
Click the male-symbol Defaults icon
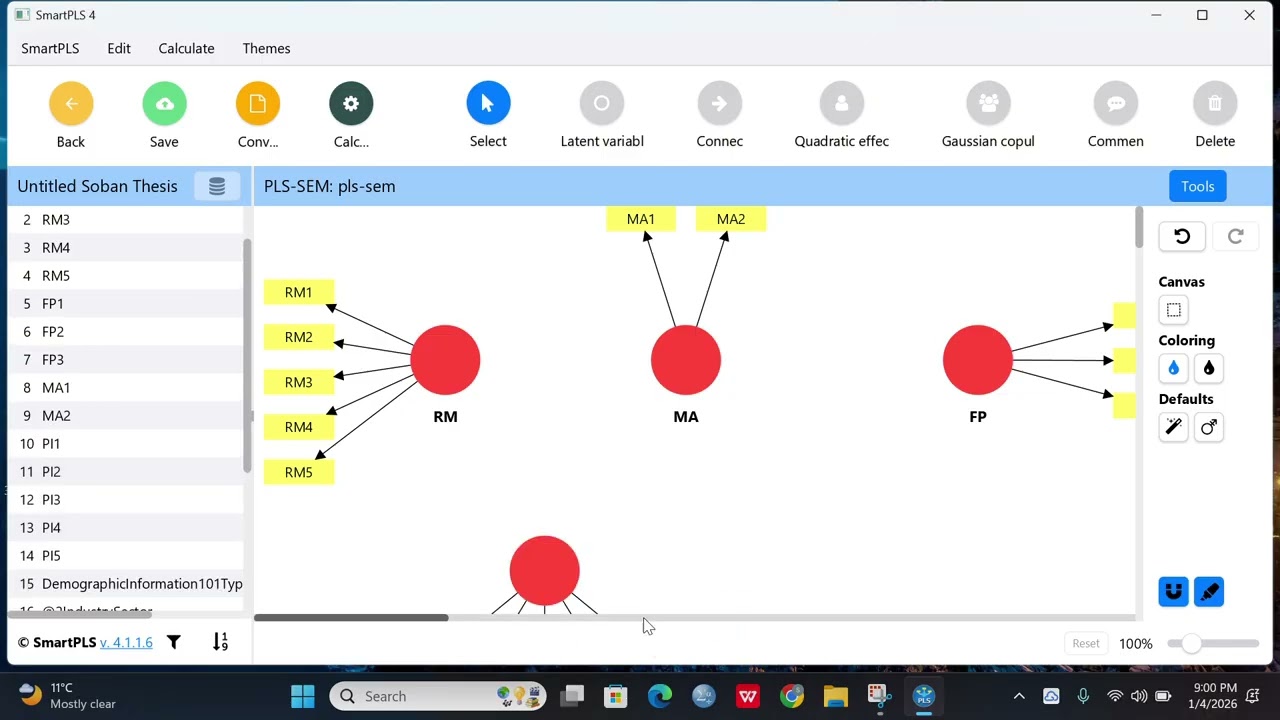1209,427
